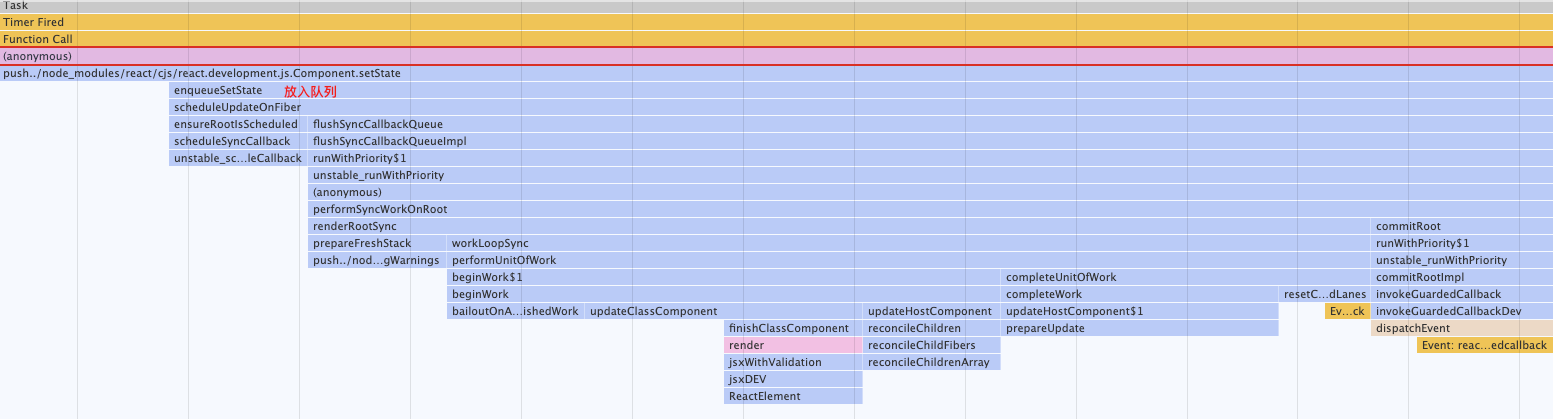Click the pink render frame
This screenshot has width=1553, height=419.
793,345
